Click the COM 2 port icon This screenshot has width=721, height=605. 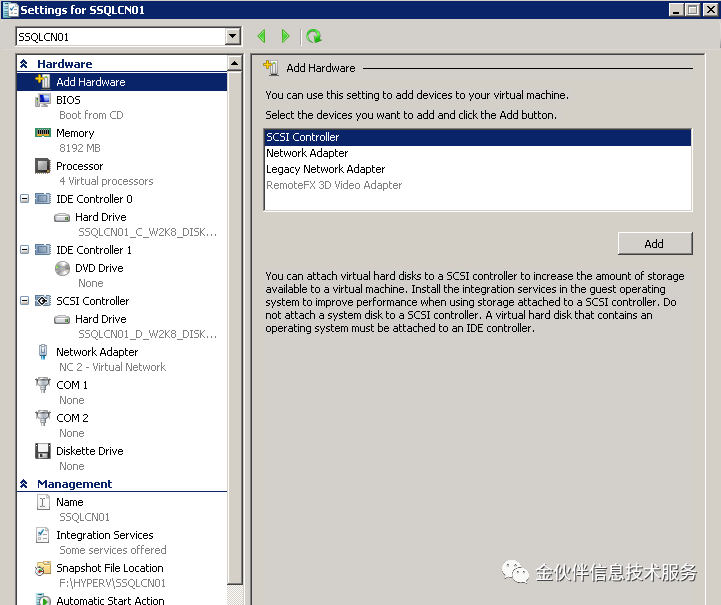coord(43,418)
